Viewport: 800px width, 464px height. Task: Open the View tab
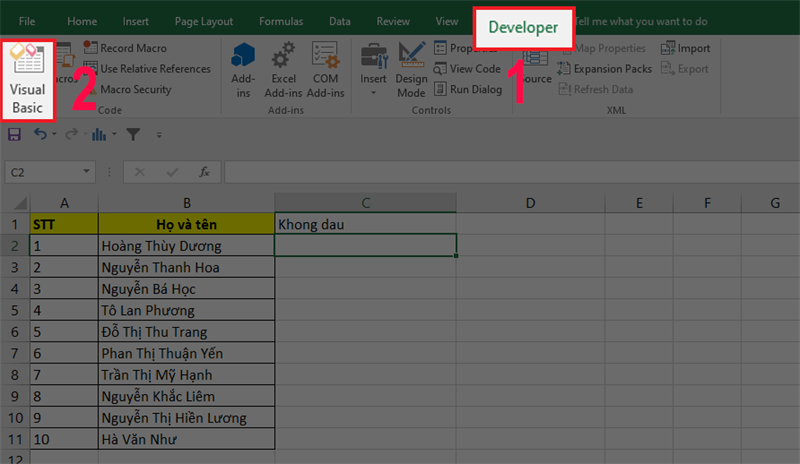point(446,21)
